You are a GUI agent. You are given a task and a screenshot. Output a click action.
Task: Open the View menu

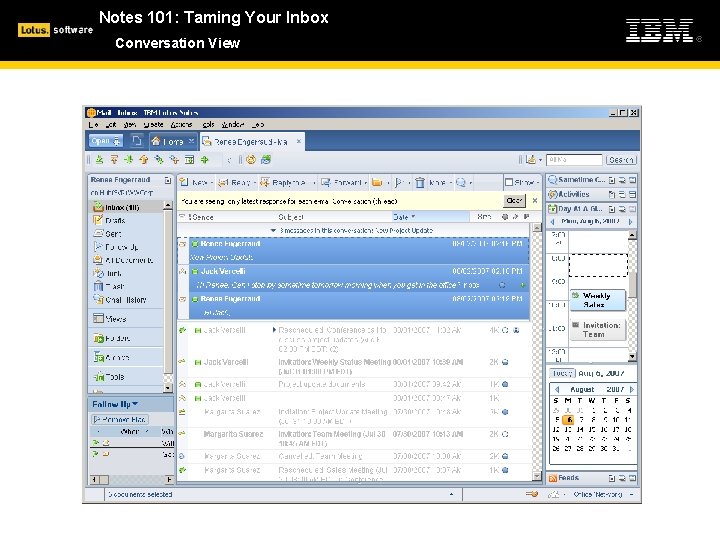[x=129, y=124]
